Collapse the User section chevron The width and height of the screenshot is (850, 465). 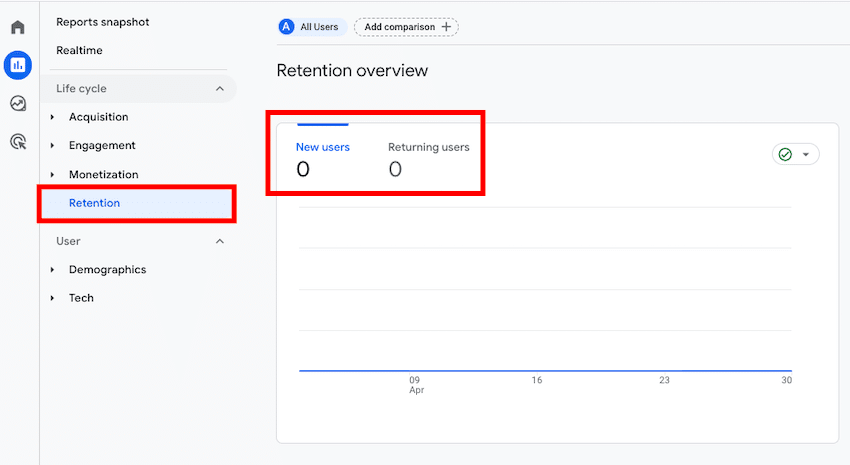click(220, 241)
